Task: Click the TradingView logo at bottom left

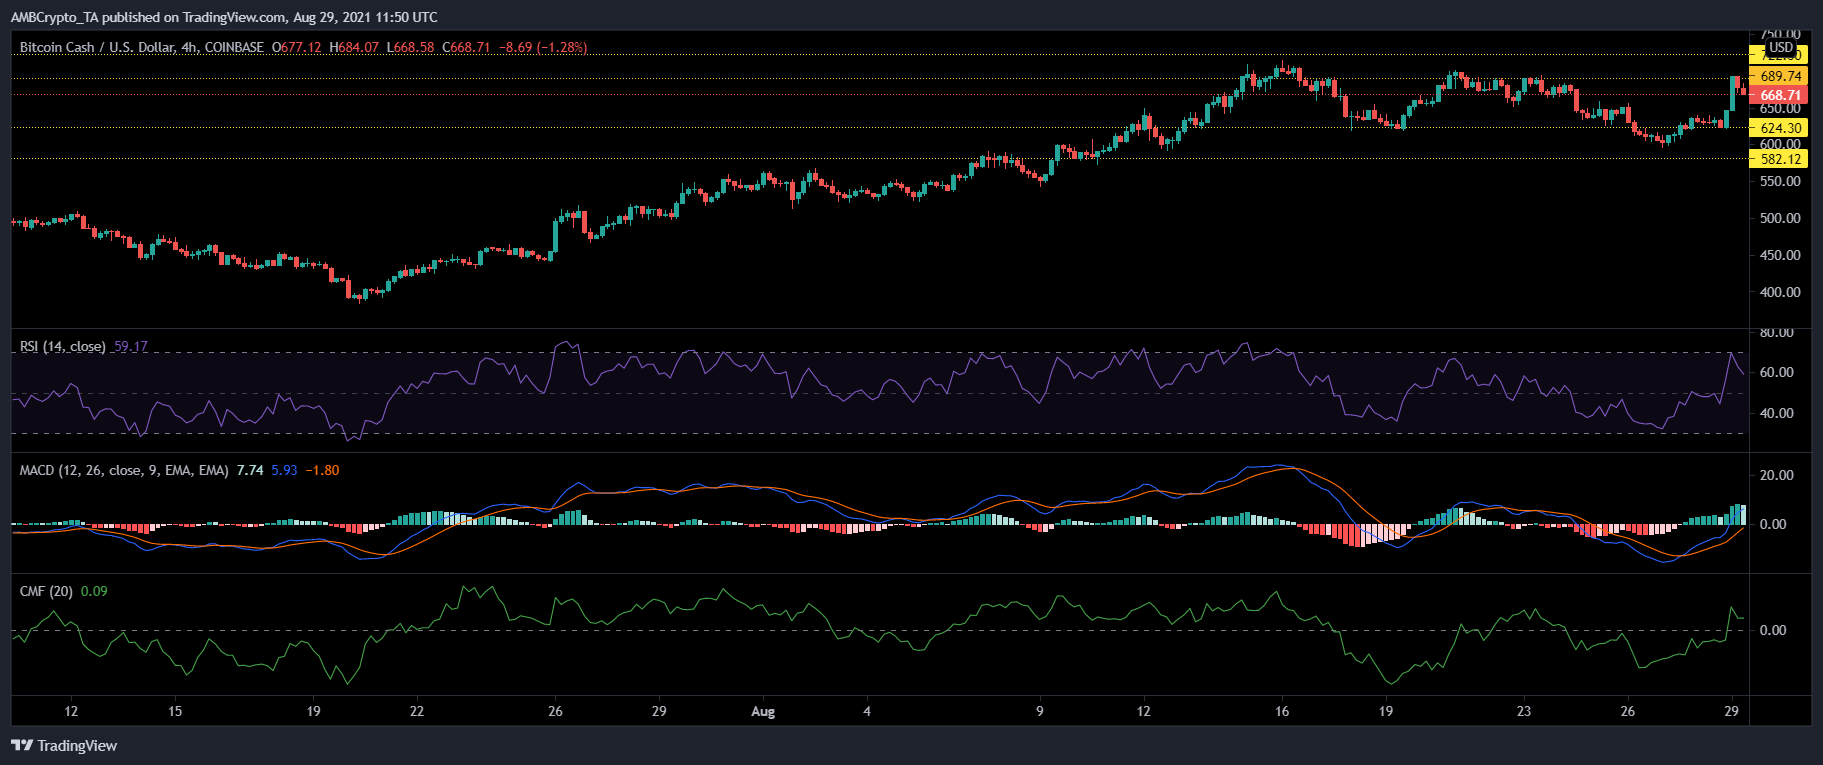Action: [x=64, y=746]
